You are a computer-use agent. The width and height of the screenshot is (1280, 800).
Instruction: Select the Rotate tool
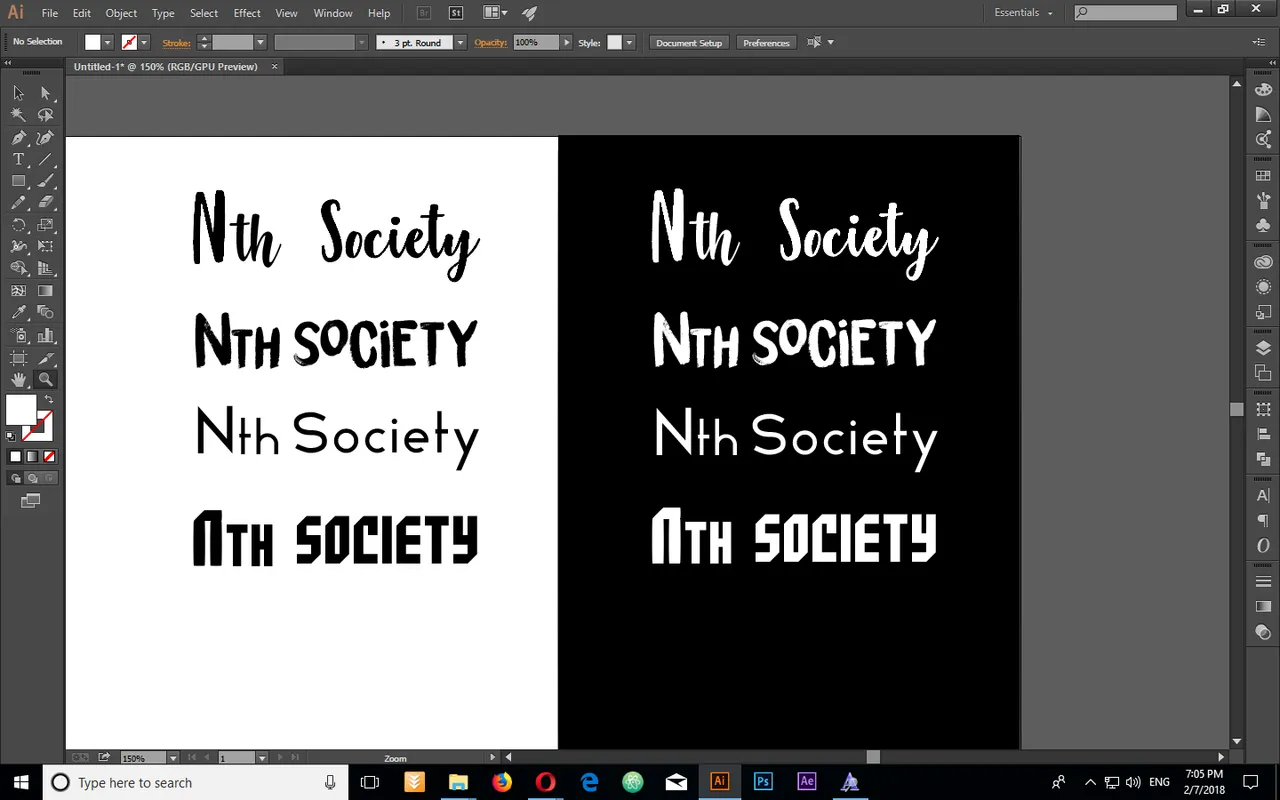pos(18,225)
